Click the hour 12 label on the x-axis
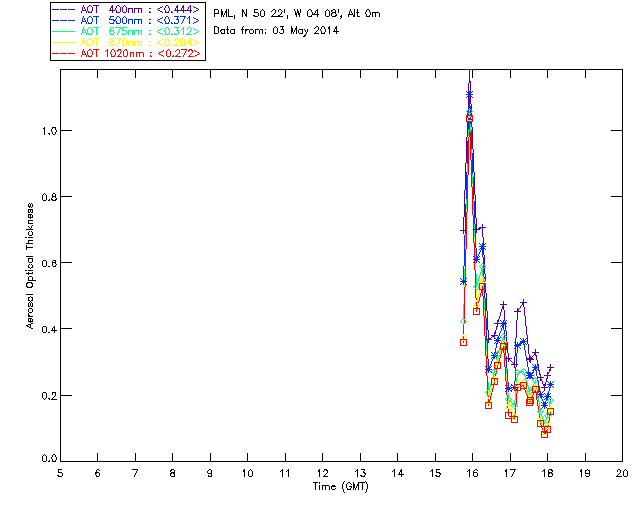This screenshot has height=512, width=640. (x=322, y=473)
